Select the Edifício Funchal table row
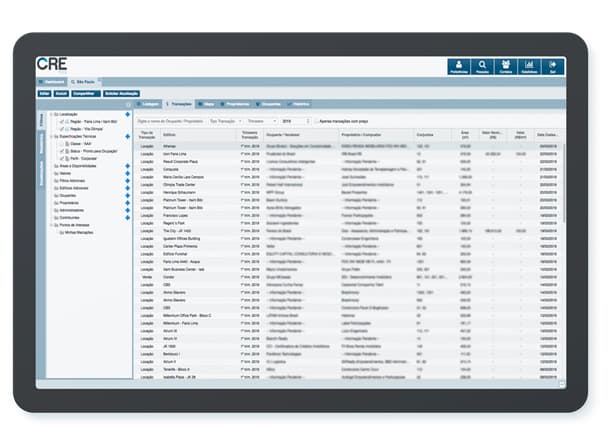This screenshot has height=441, width=615. [x=349, y=254]
